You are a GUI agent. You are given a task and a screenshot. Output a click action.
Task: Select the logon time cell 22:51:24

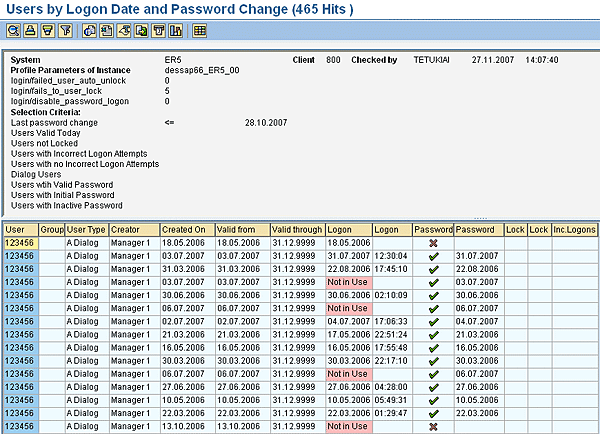point(391,334)
